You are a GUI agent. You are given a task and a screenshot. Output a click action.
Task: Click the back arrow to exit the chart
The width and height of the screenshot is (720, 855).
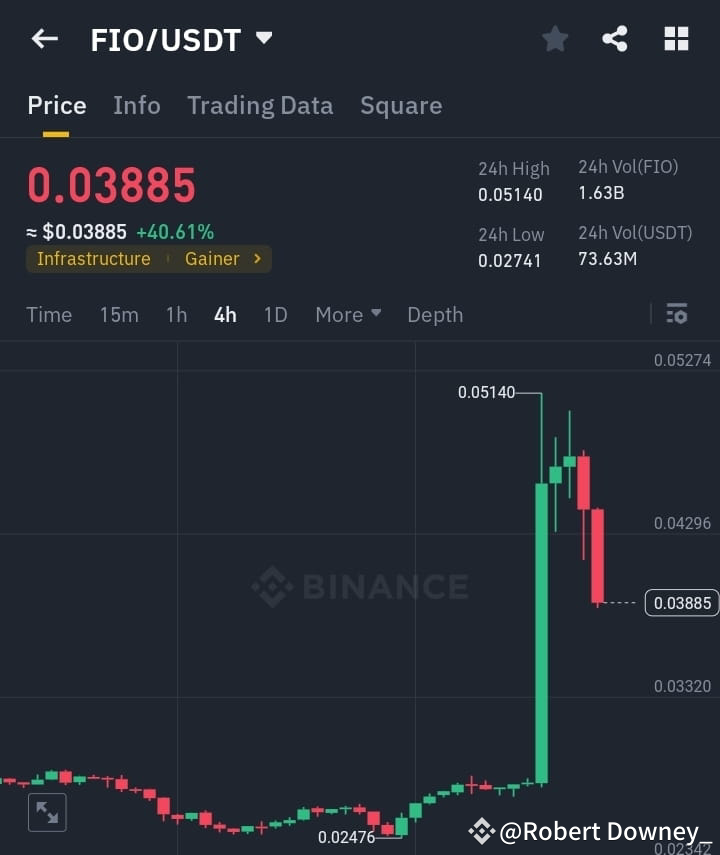44,38
